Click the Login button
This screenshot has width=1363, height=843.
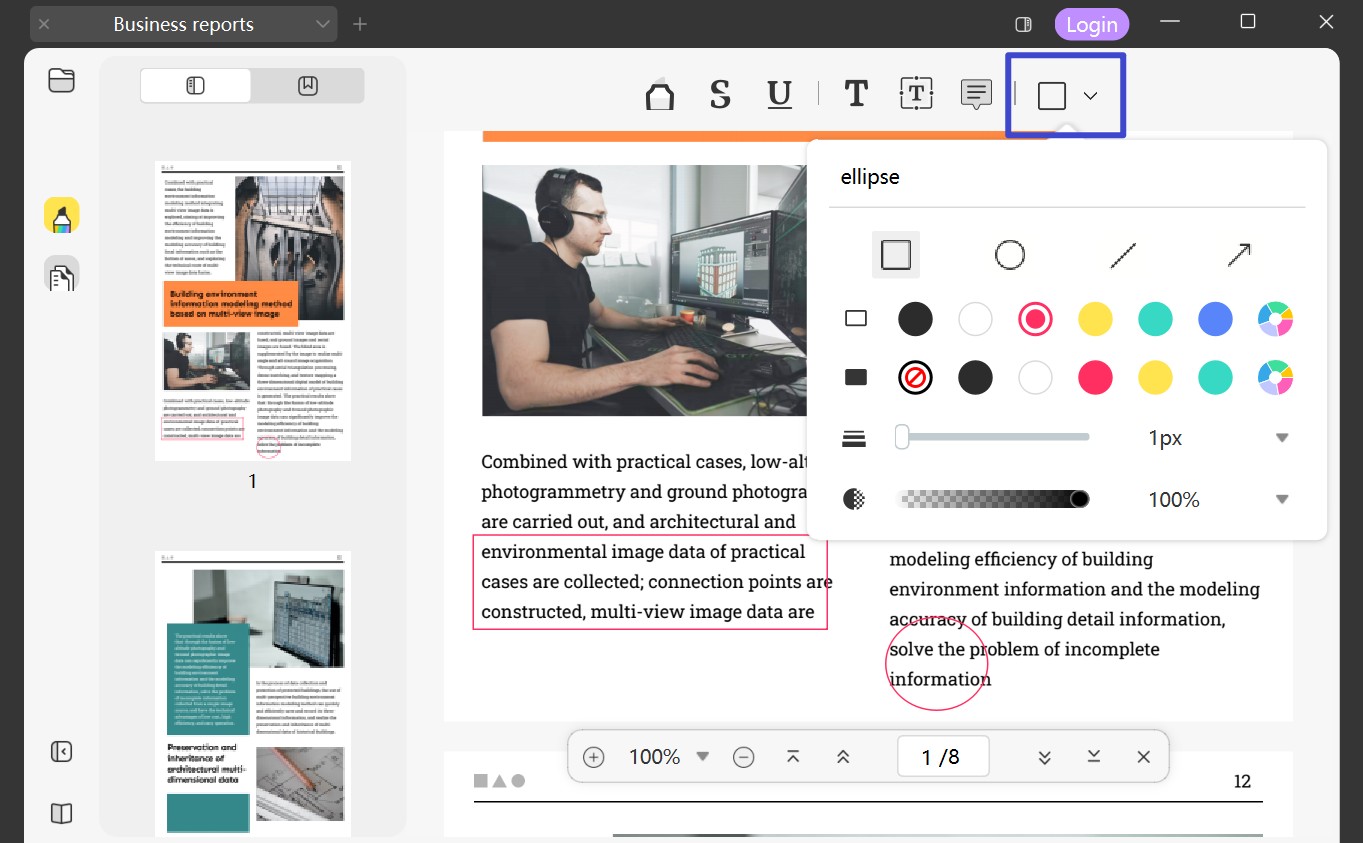tap(1091, 25)
